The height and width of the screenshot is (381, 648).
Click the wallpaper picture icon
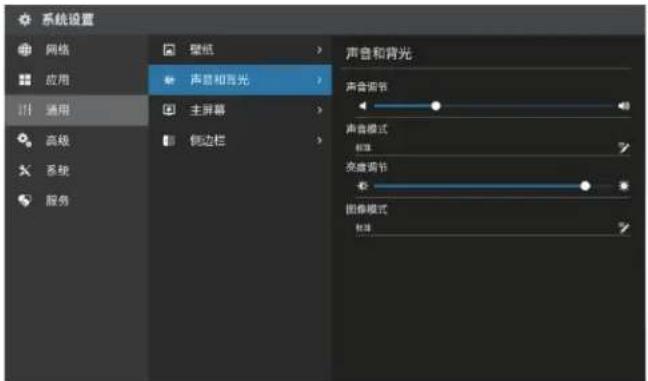[169, 50]
